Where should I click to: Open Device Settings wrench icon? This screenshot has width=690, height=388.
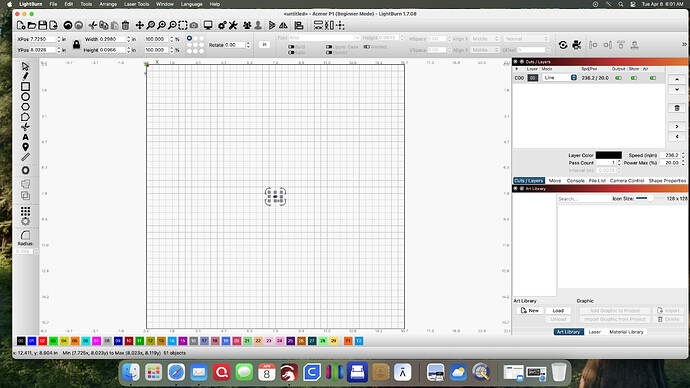coord(233,26)
